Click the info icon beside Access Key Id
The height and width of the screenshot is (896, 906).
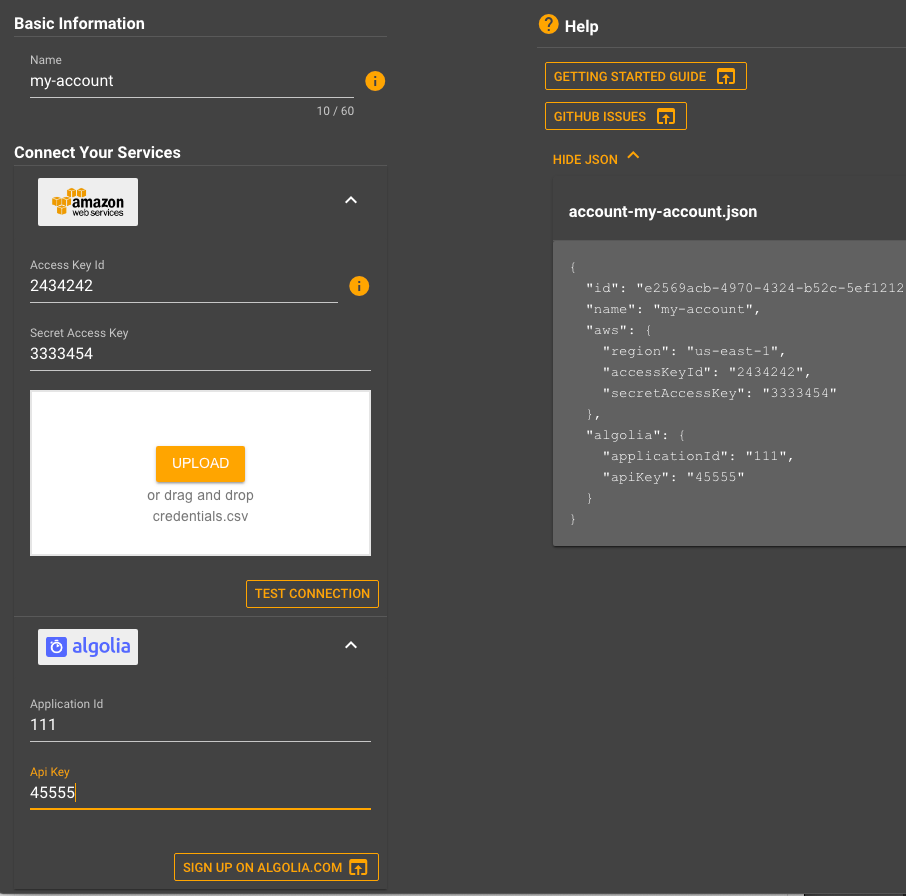point(359,286)
